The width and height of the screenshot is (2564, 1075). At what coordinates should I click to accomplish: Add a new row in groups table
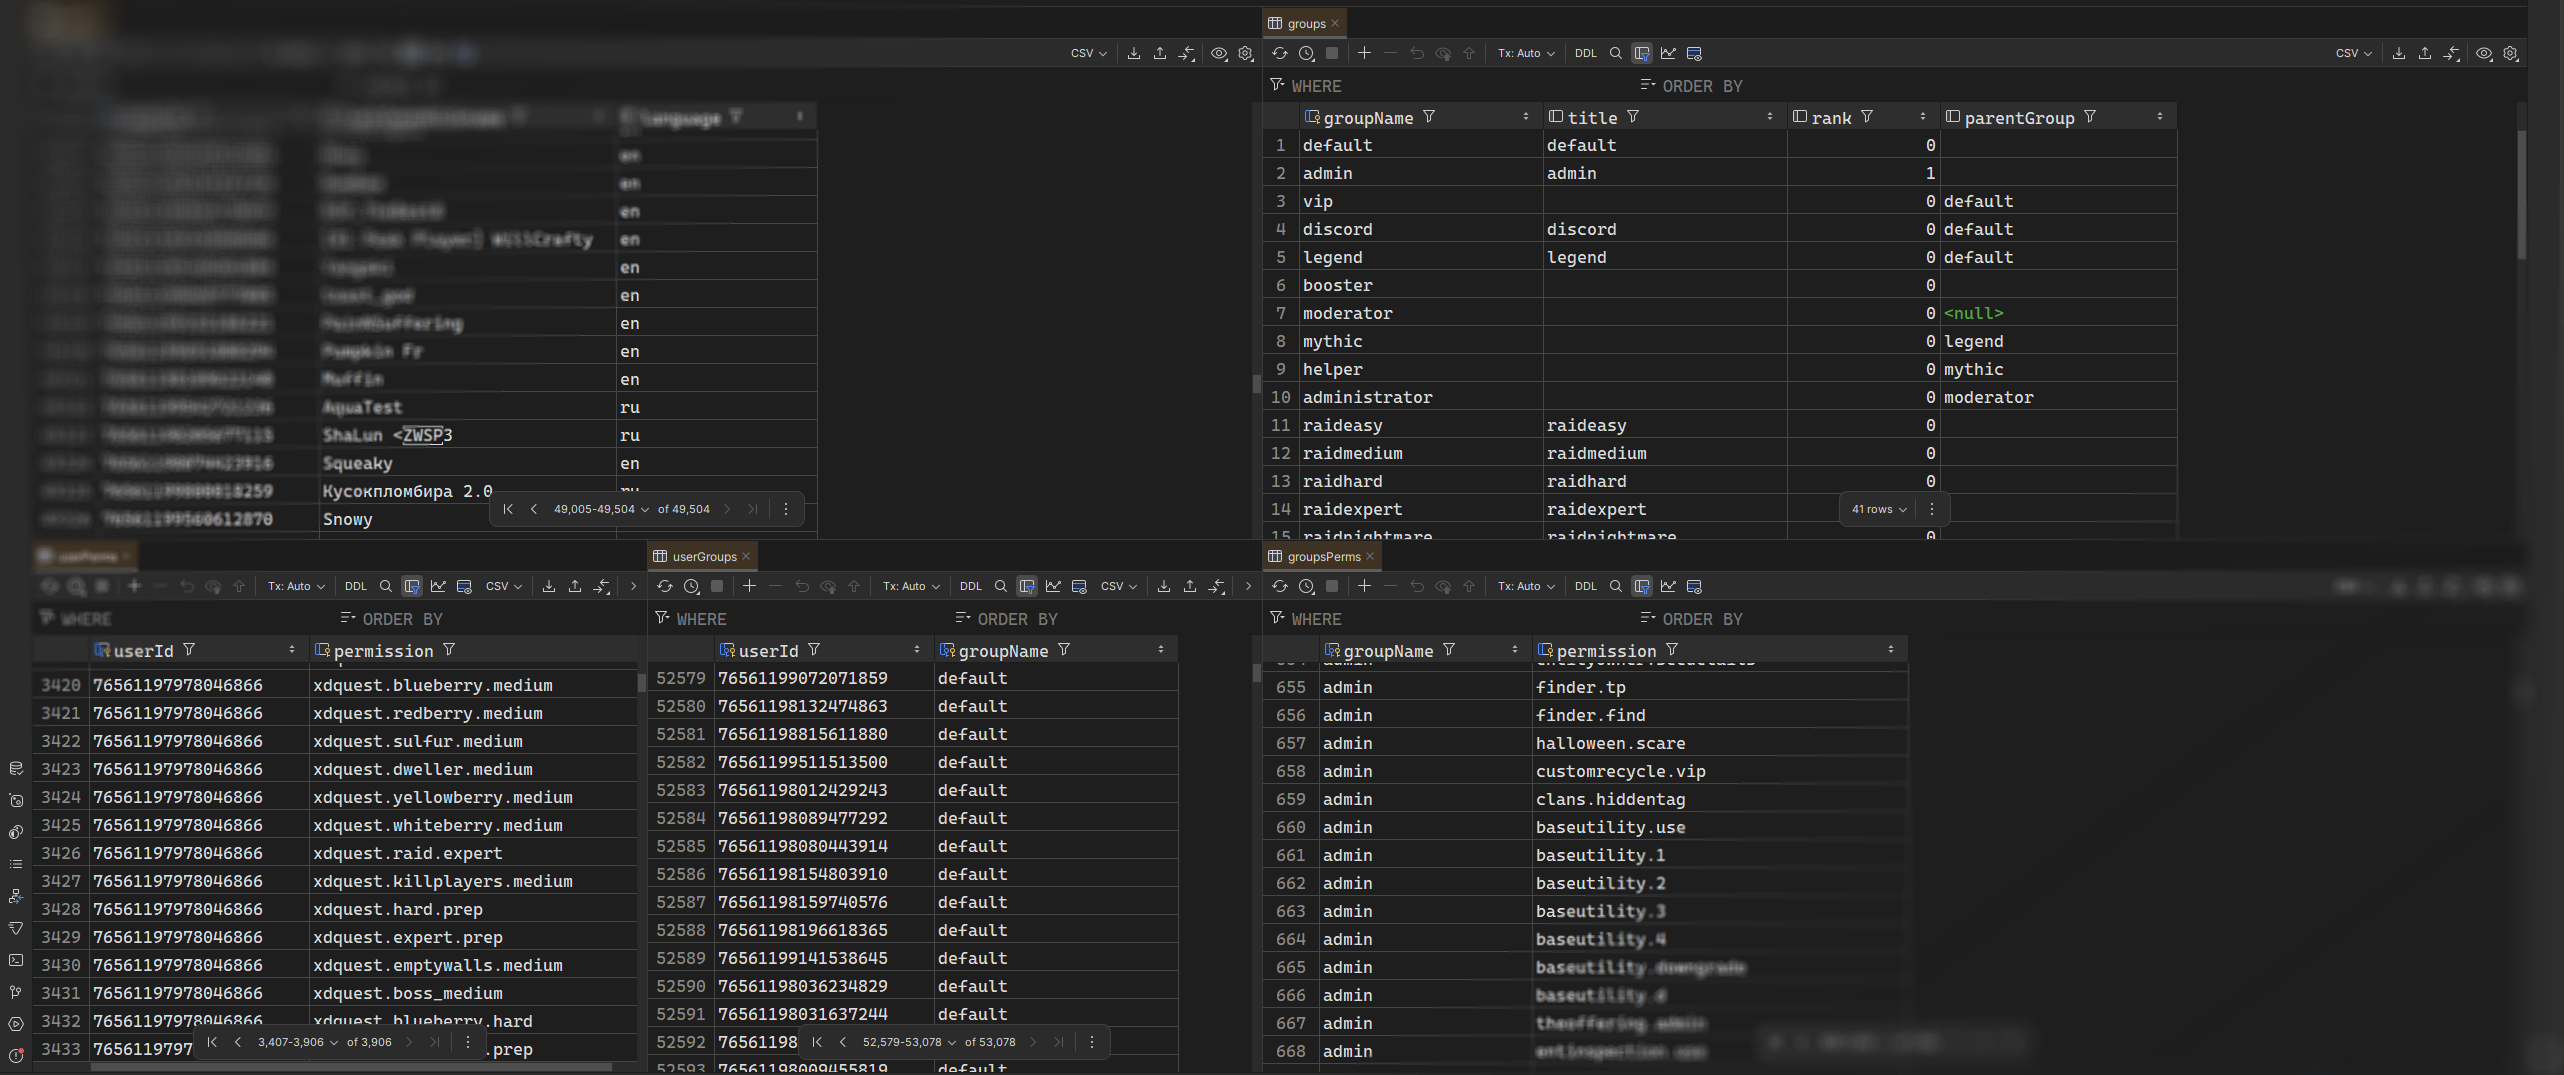click(x=1364, y=53)
